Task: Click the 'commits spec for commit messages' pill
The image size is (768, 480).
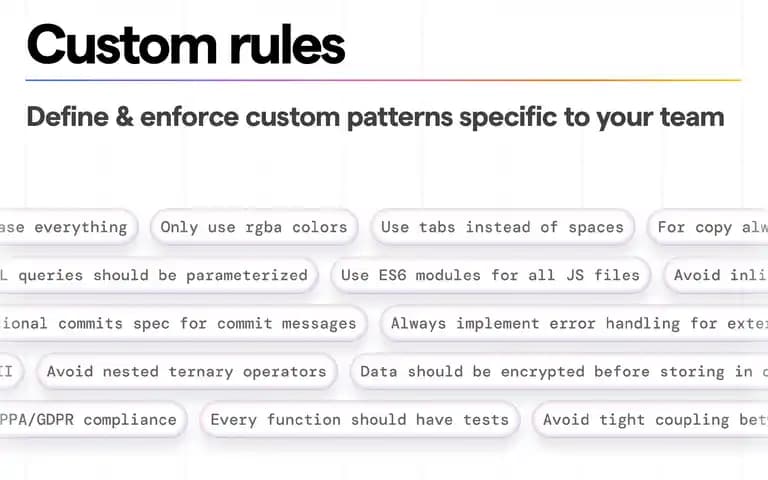Action: point(183,323)
